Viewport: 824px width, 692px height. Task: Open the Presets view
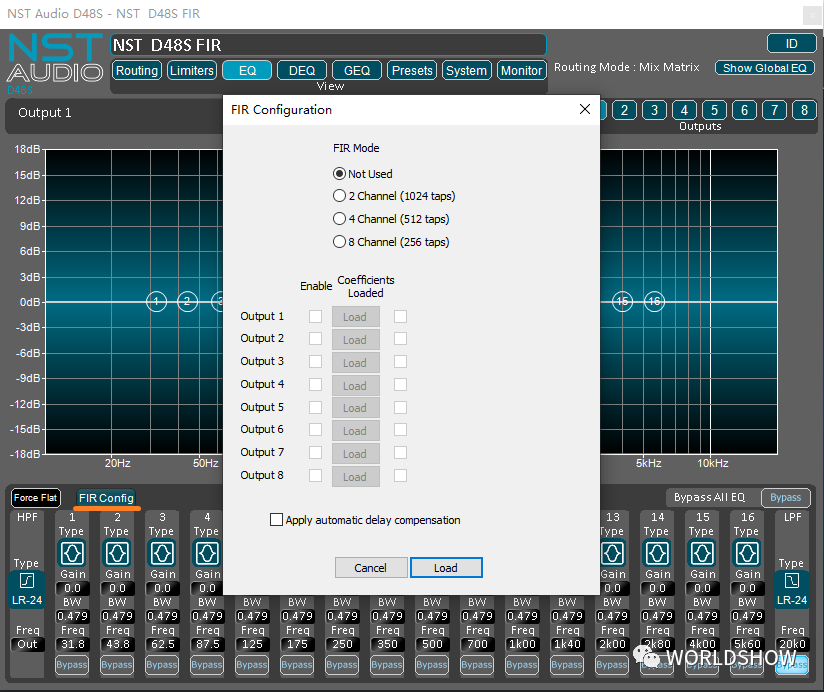[x=412, y=70]
